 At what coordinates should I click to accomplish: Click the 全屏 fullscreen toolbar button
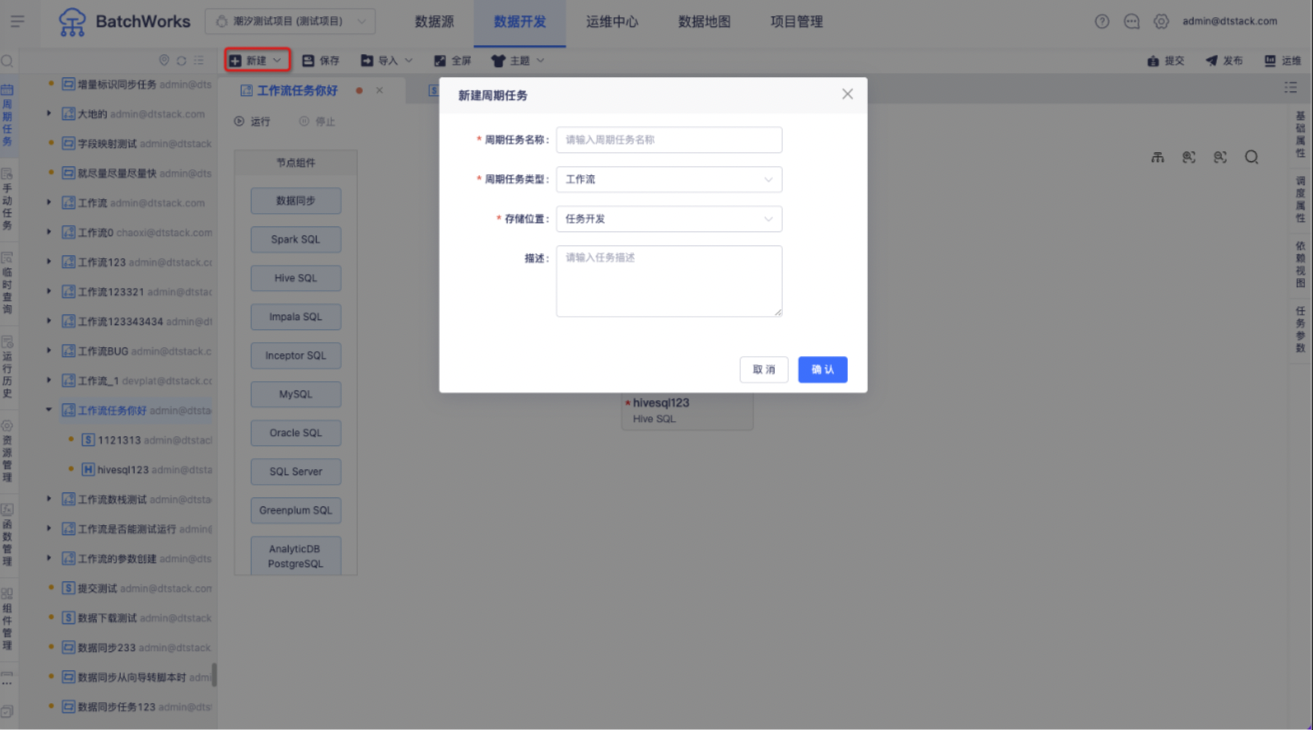(x=452, y=61)
